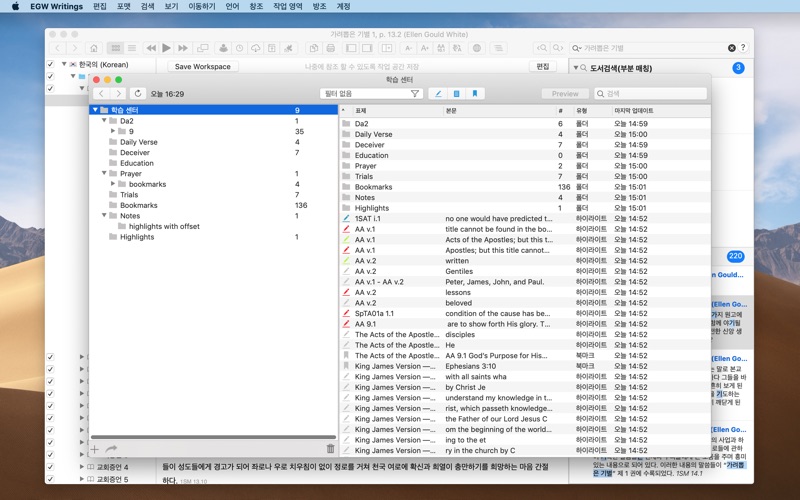The width and height of the screenshot is (800, 500).
Task: Collapse the 한국의 (Korean) tree node
Action: coord(64,64)
